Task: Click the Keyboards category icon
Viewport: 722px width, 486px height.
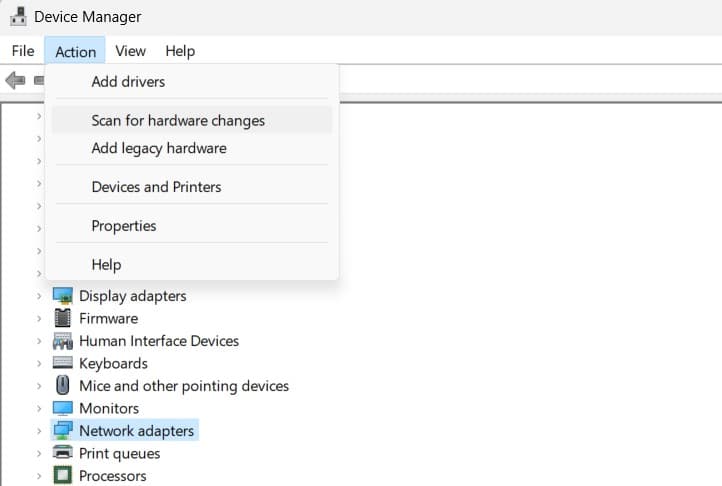Action: click(x=63, y=363)
